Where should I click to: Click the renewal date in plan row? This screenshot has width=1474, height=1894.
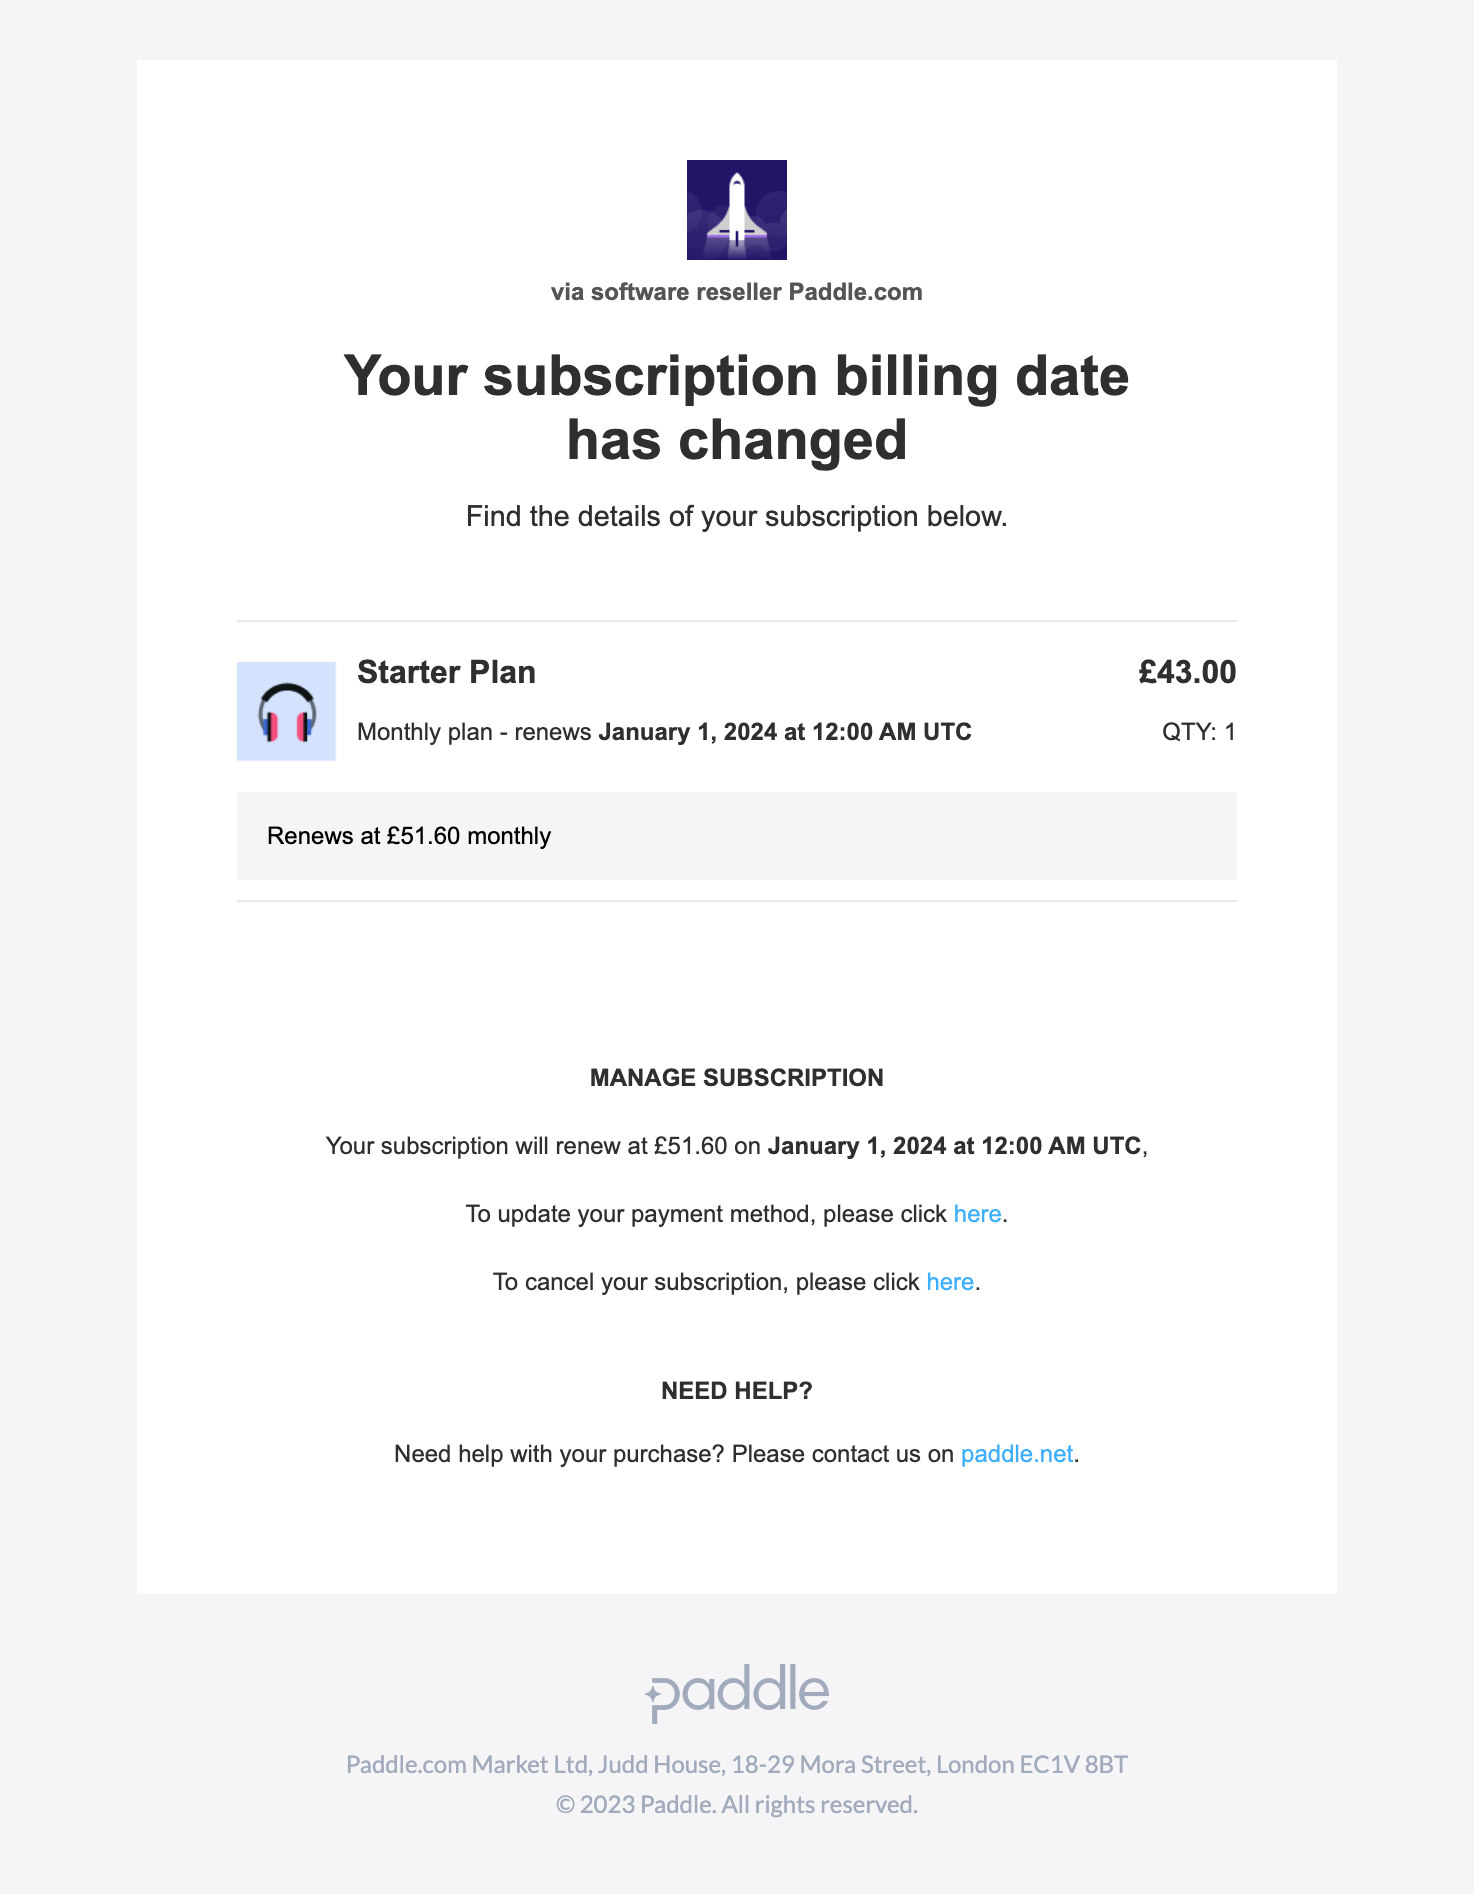(785, 732)
